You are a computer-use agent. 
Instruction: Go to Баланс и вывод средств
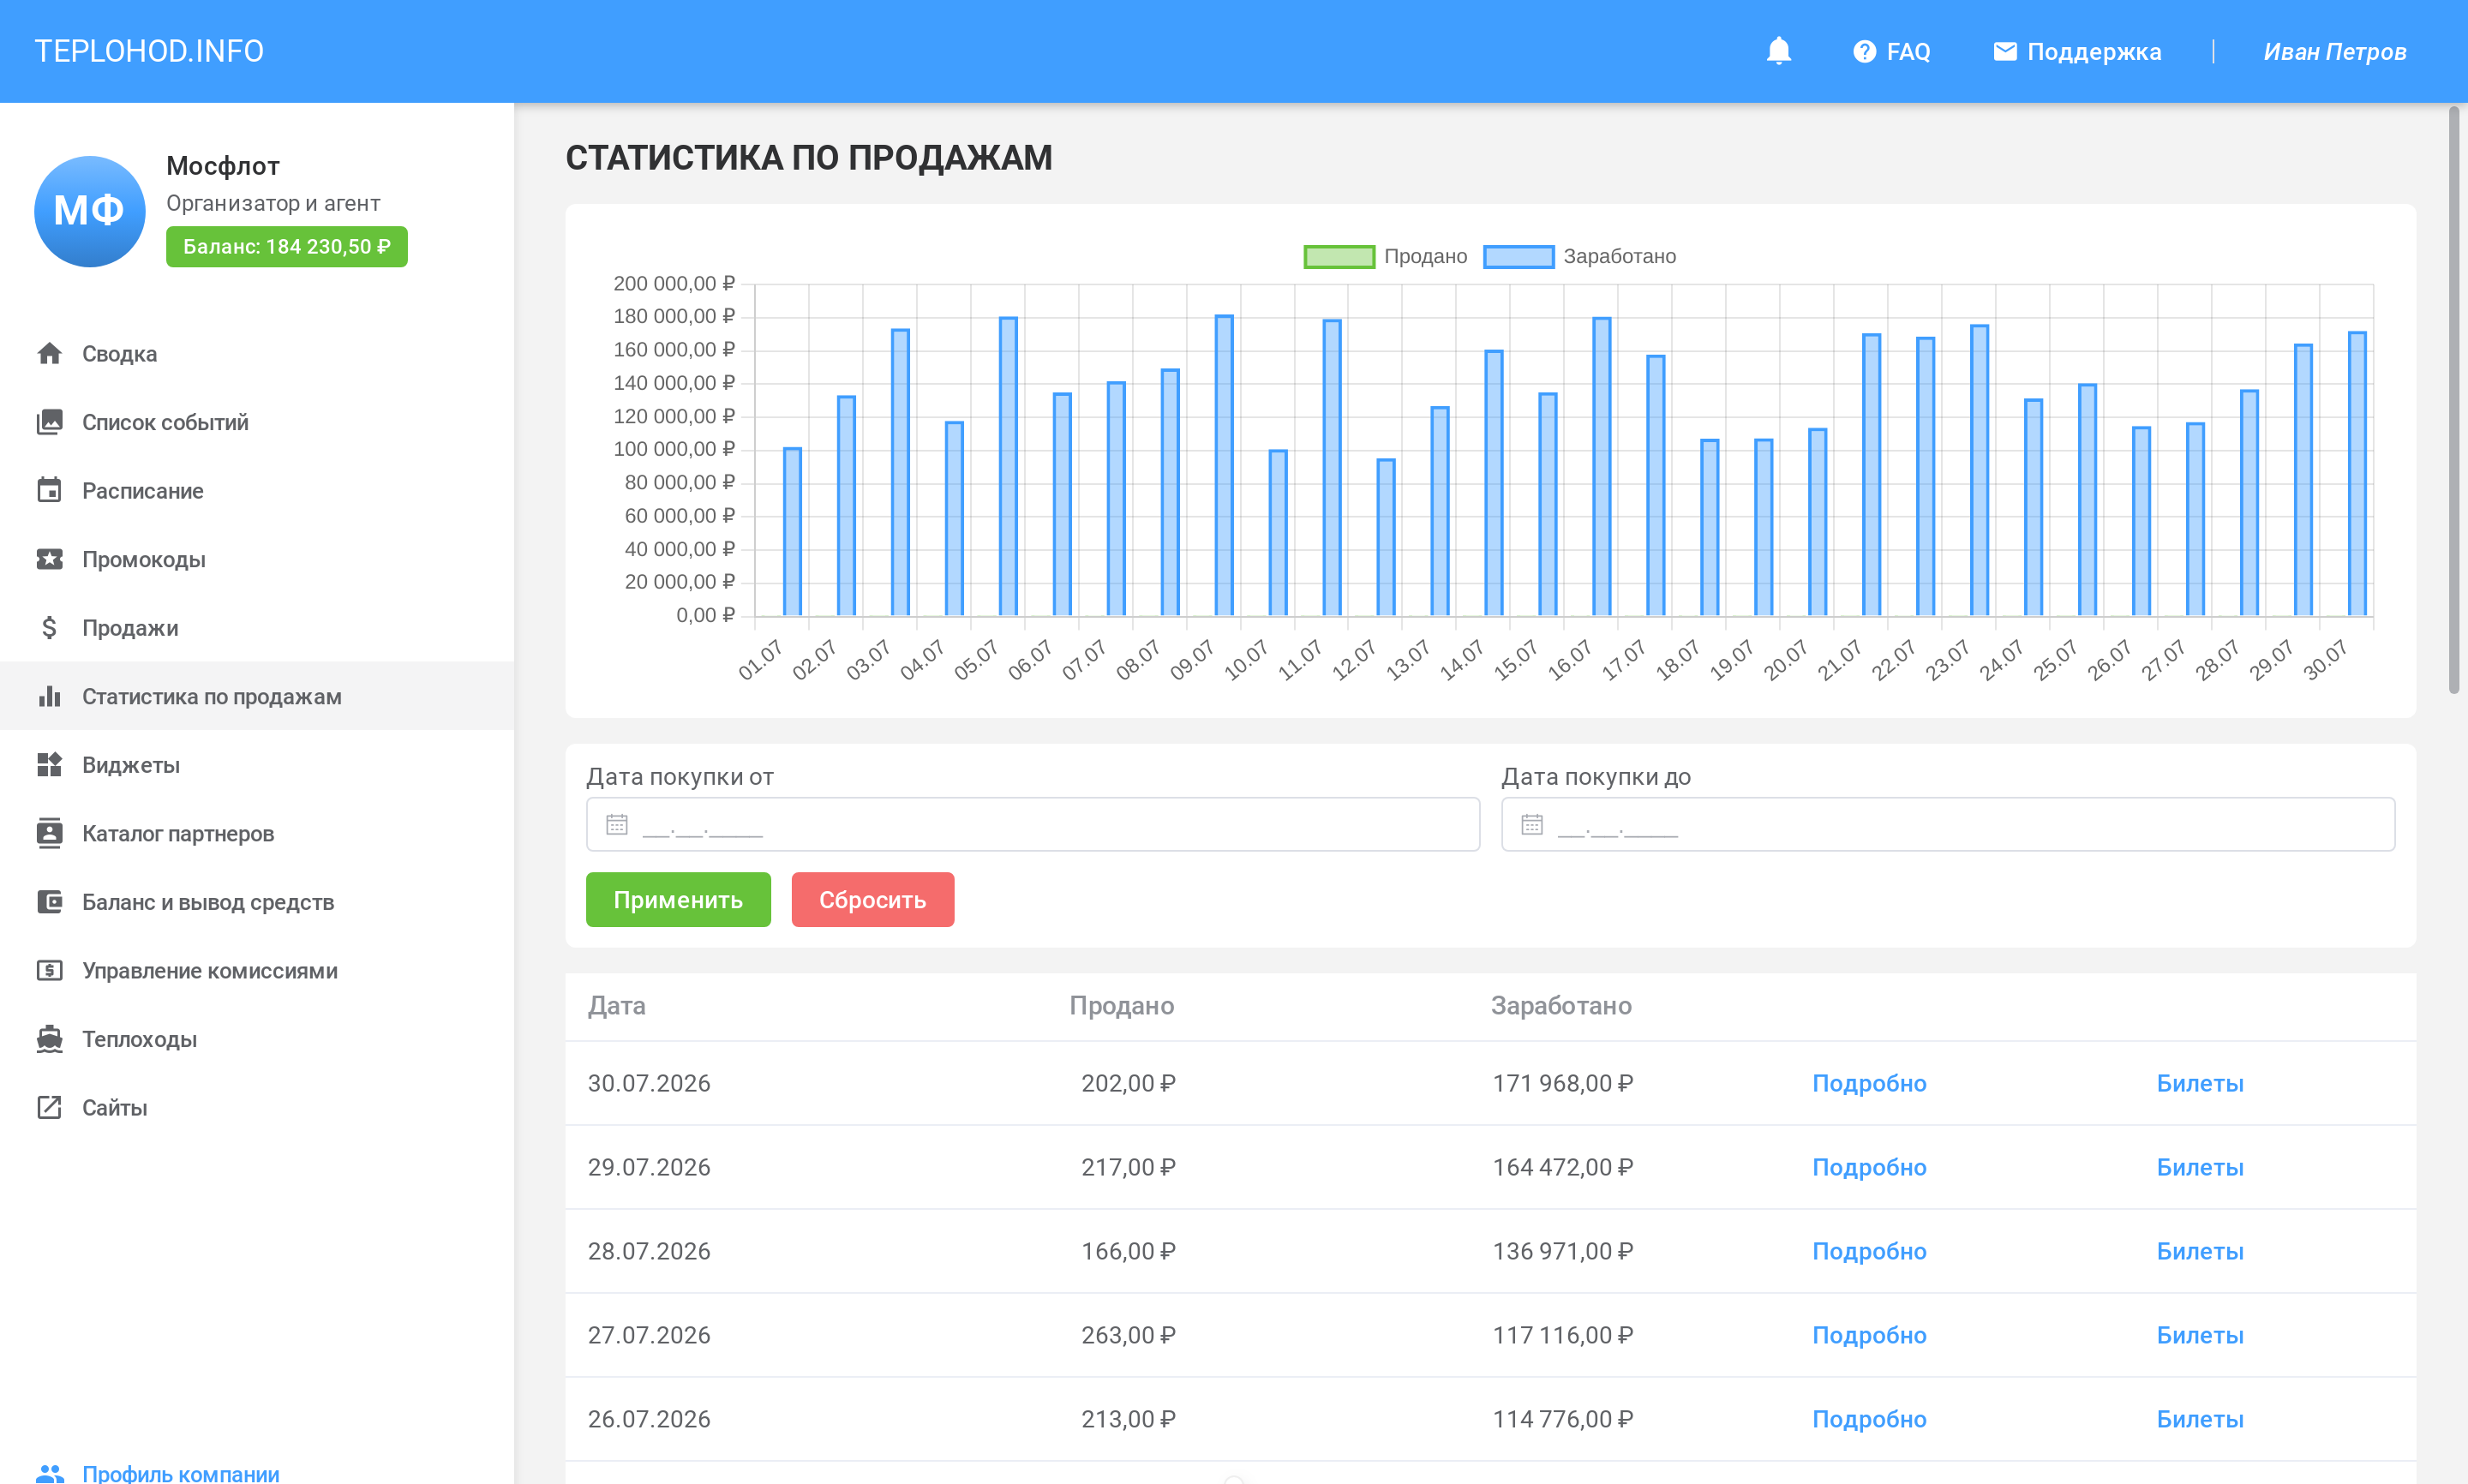coord(257,902)
